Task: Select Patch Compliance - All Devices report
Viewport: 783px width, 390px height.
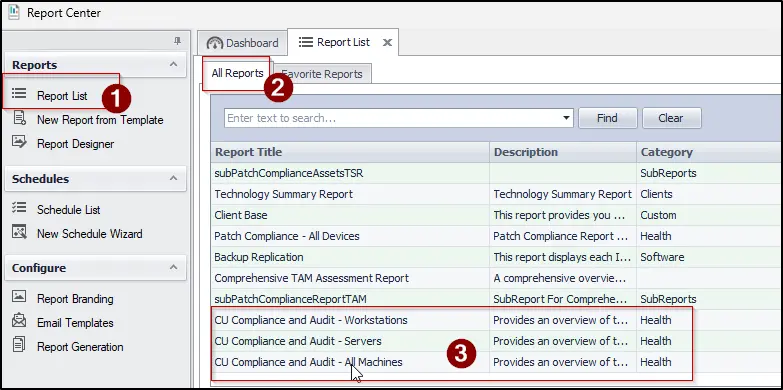Action: click(x=287, y=236)
